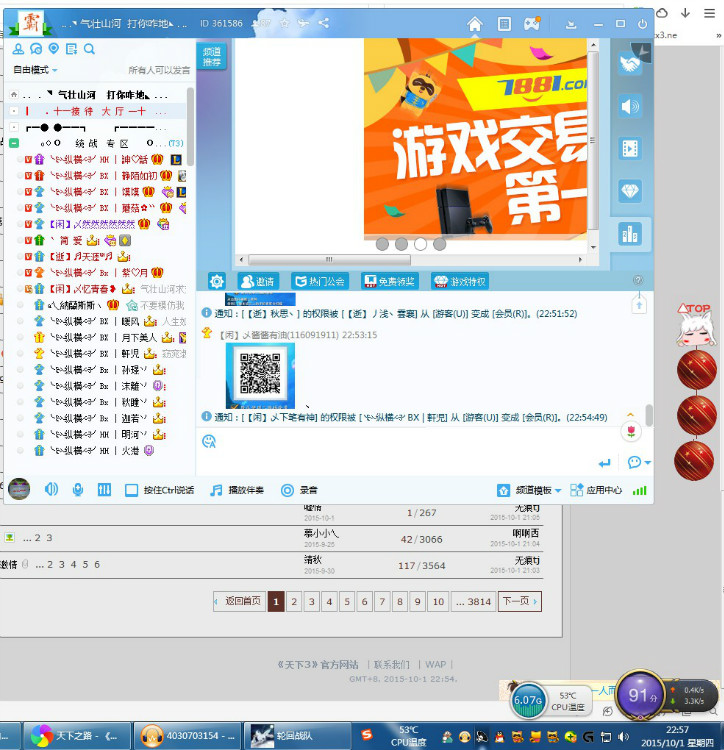Open the handshake icon in right sidebar
This screenshot has width=724, height=750.
(x=630, y=64)
